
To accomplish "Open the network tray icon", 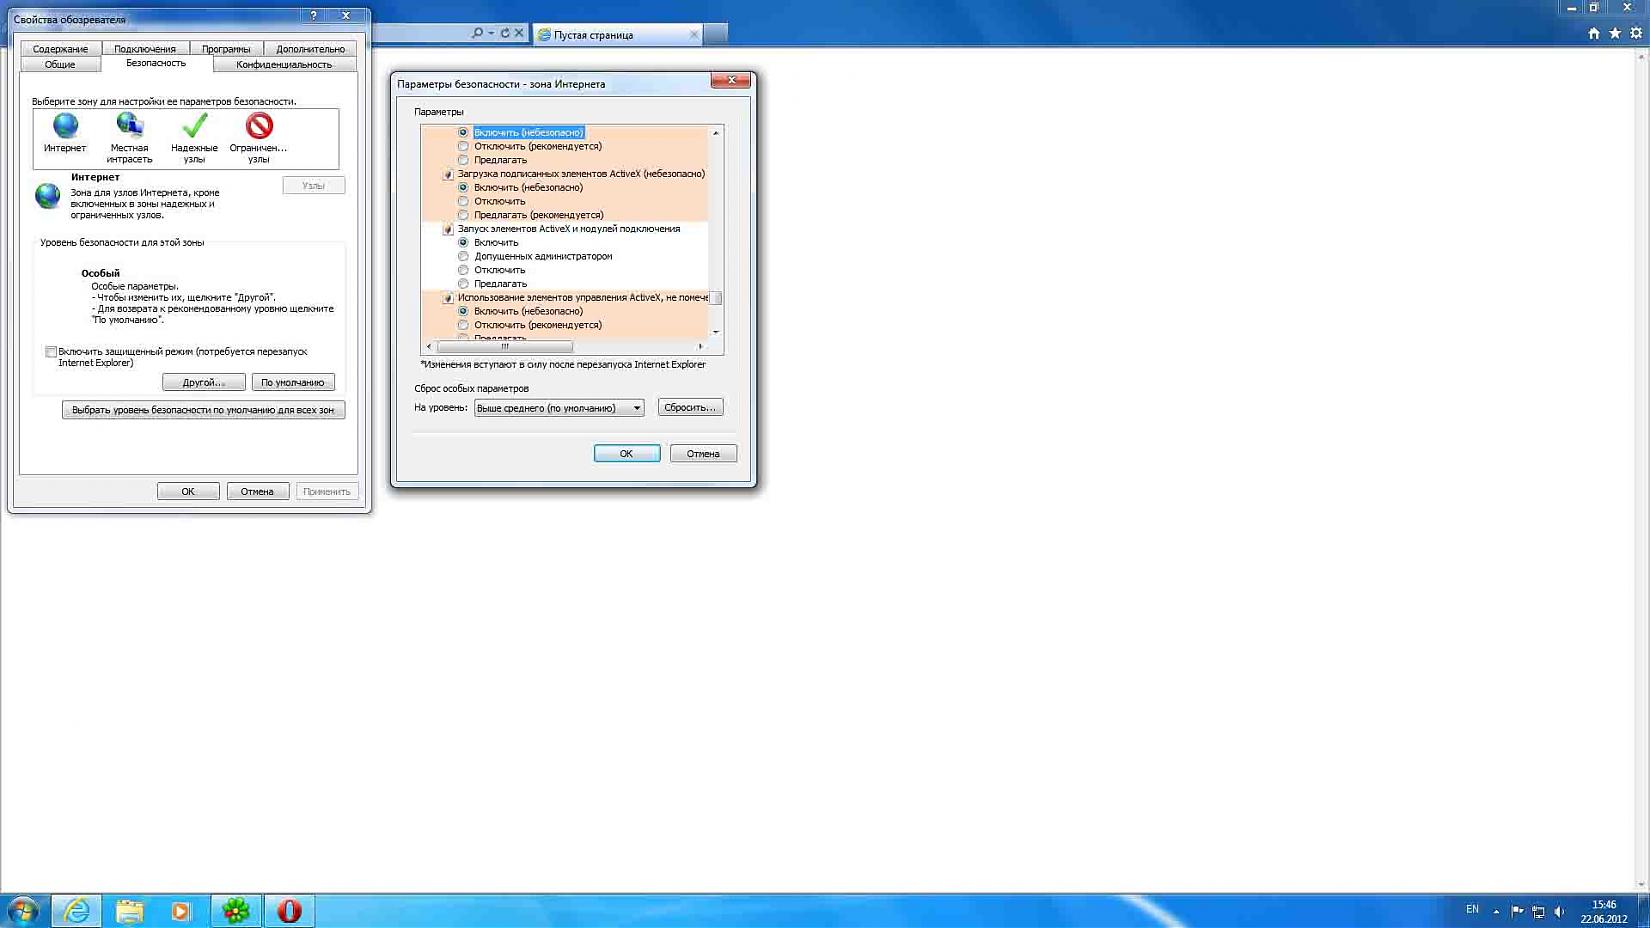I will (x=1538, y=911).
